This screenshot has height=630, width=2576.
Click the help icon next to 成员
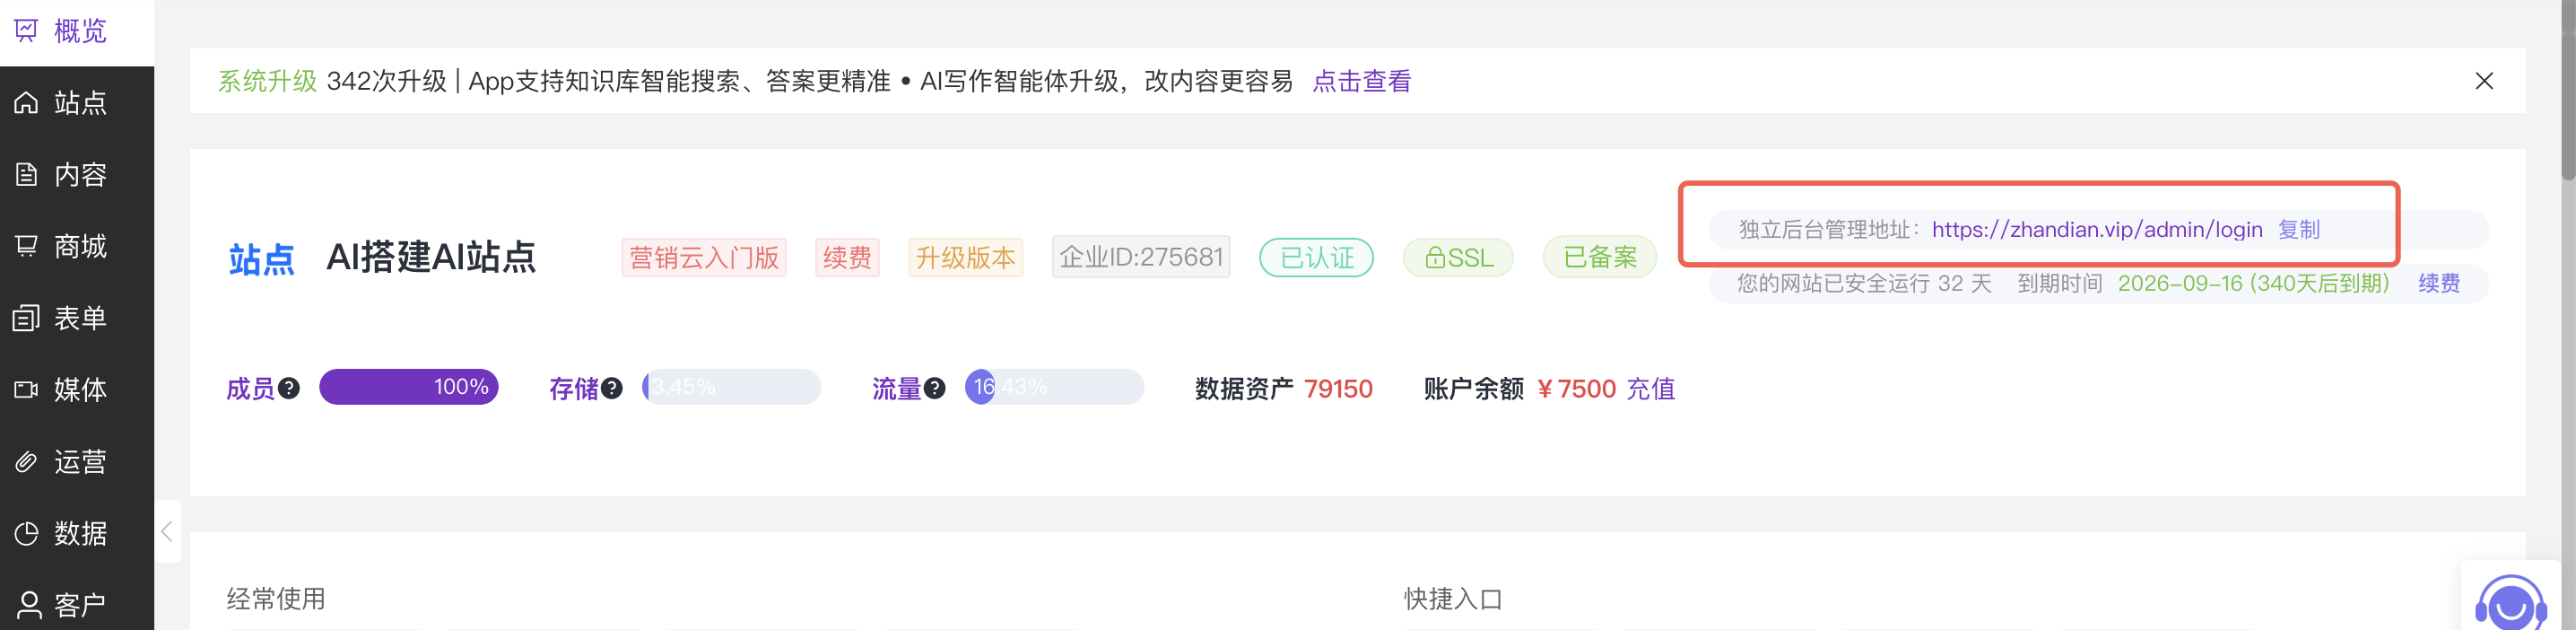(x=289, y=388)
